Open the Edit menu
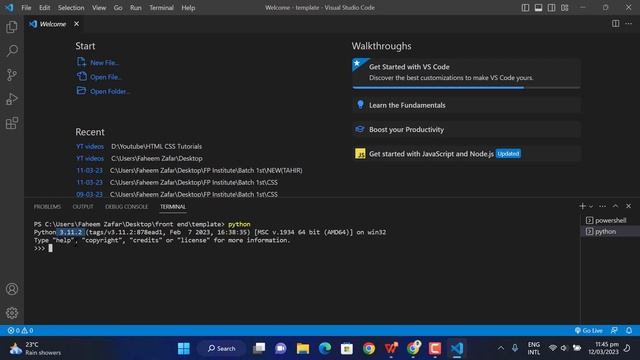The width and height of the screenshot is (640, 360). click(44, 8)
